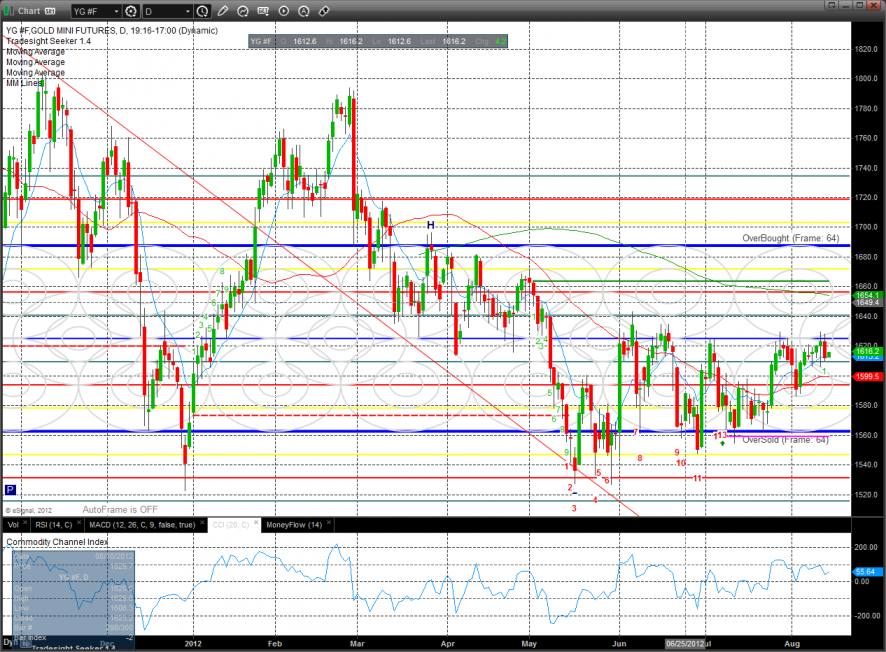Click the CCI value label 55.64
The image size is (886, 652).
pos(866,570)
